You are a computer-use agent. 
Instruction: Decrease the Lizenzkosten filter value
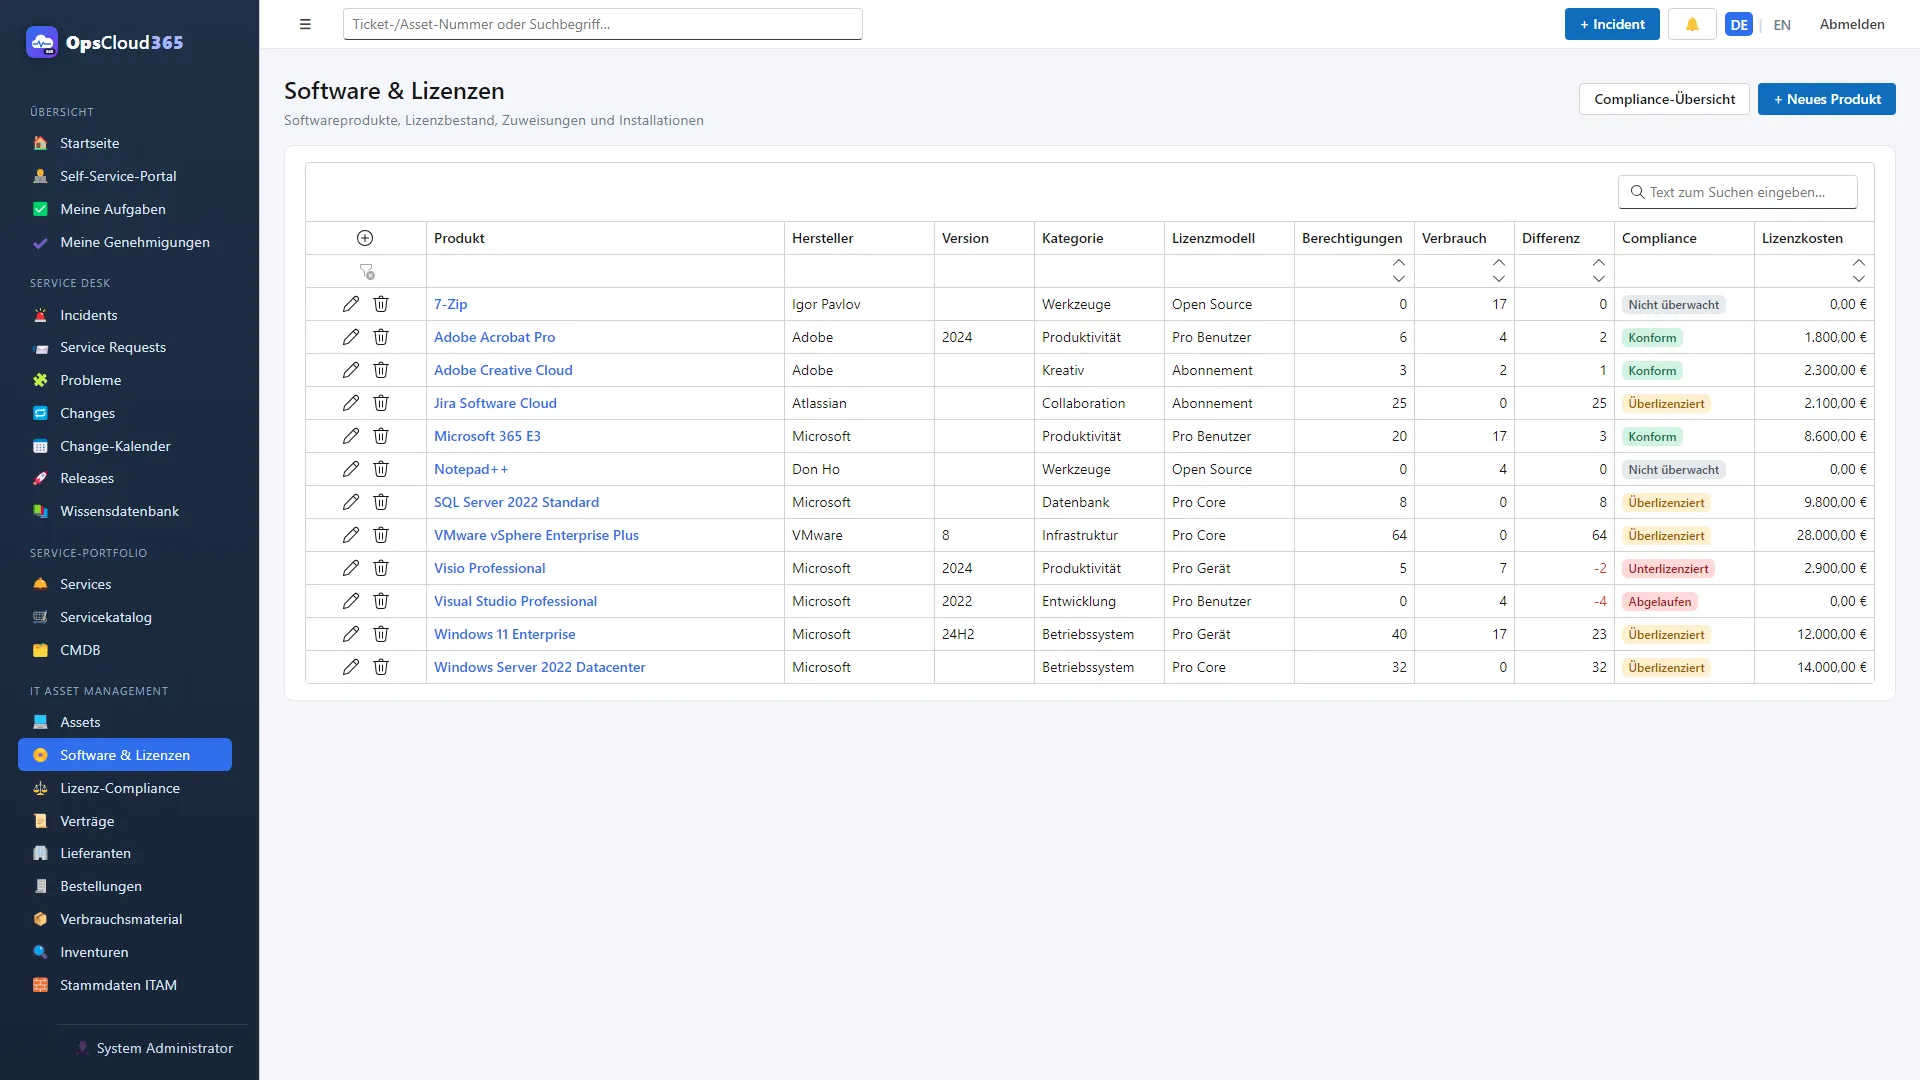(x=1858, y=279)
